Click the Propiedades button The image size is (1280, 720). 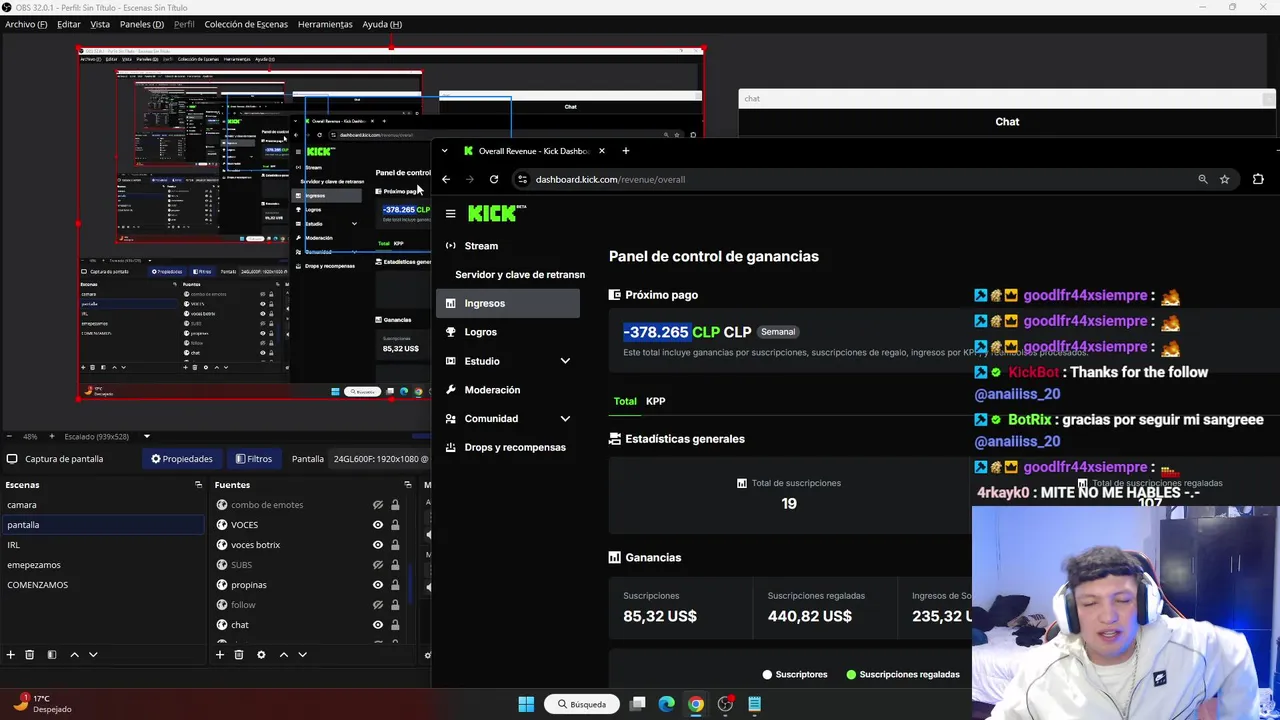point(182,459)
